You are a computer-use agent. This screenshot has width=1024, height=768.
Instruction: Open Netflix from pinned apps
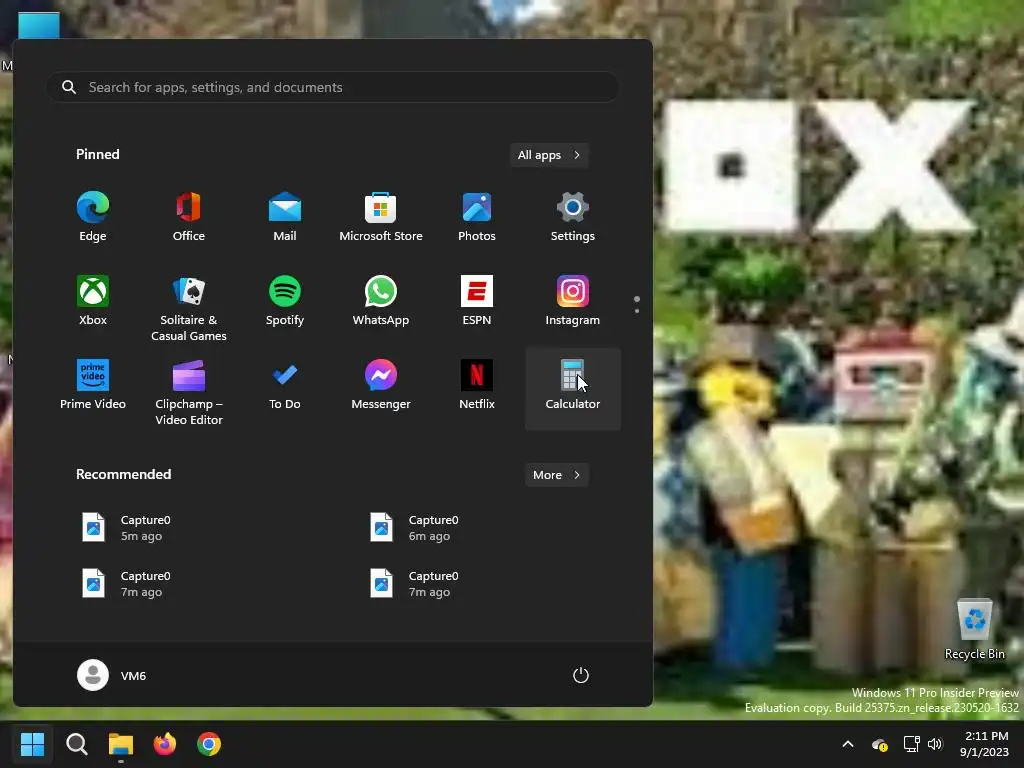pos(477,385)
